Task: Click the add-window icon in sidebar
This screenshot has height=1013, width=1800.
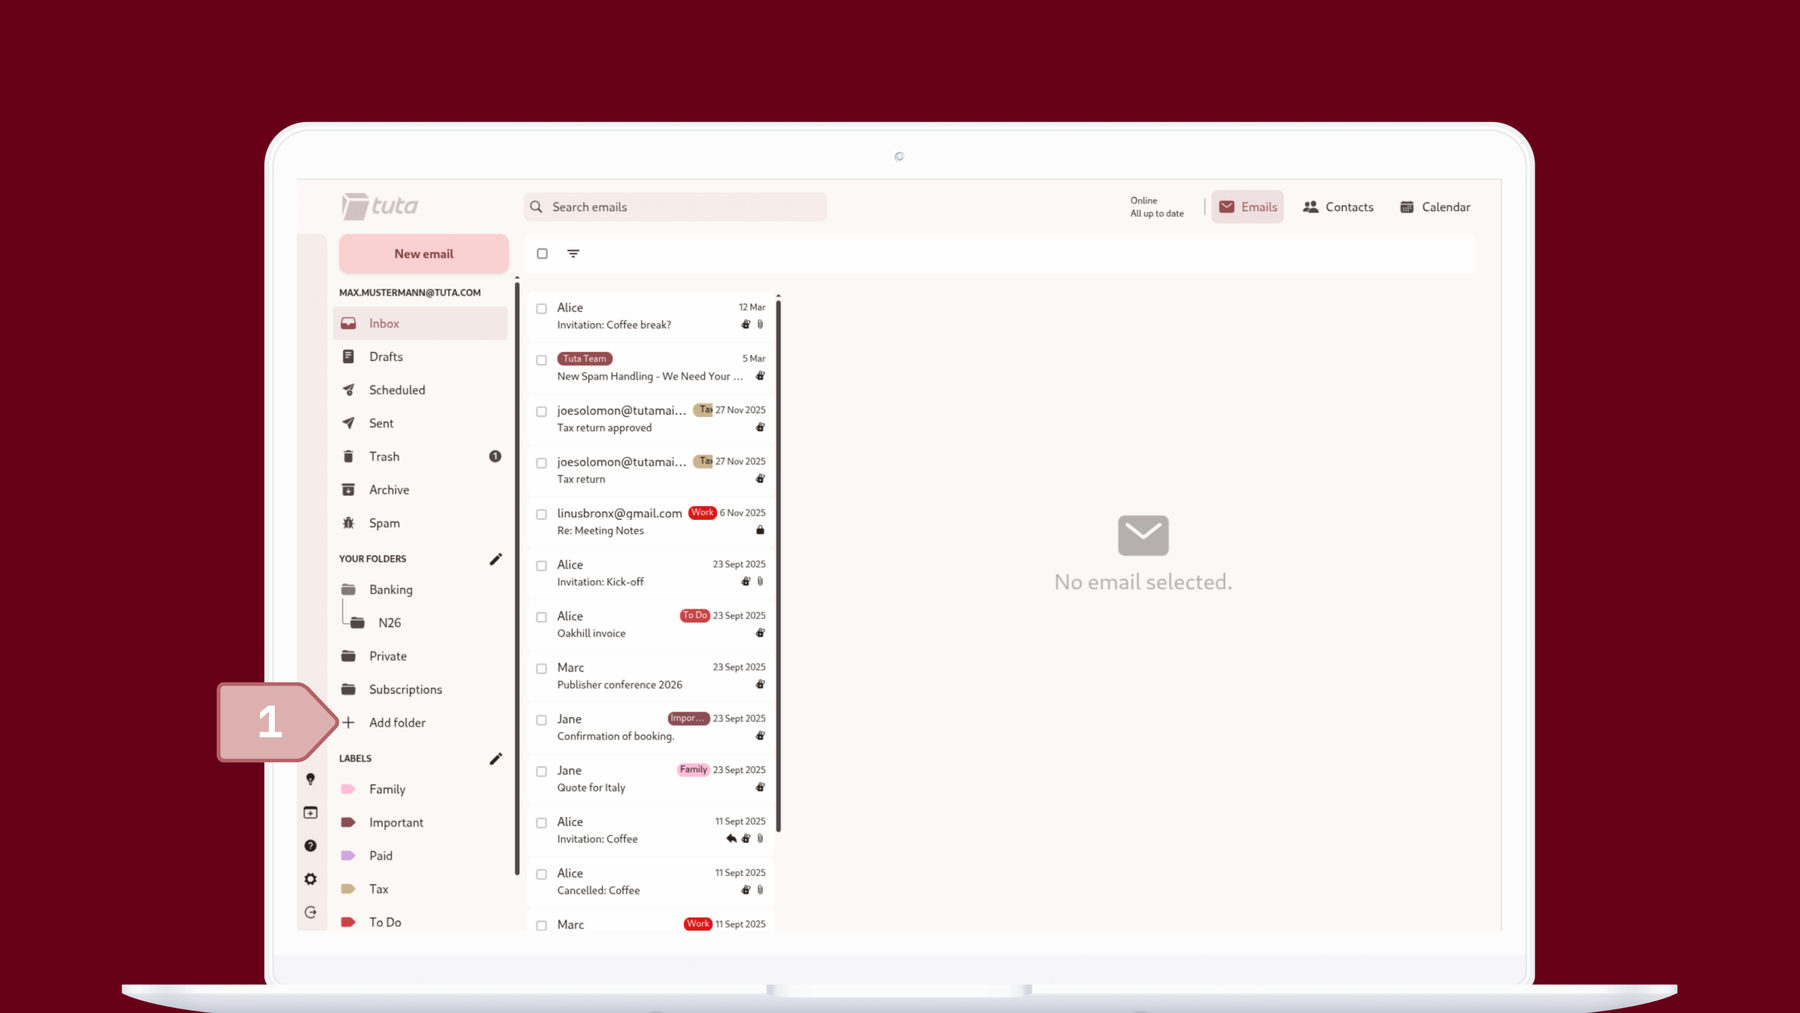Action: click(311, 813)
